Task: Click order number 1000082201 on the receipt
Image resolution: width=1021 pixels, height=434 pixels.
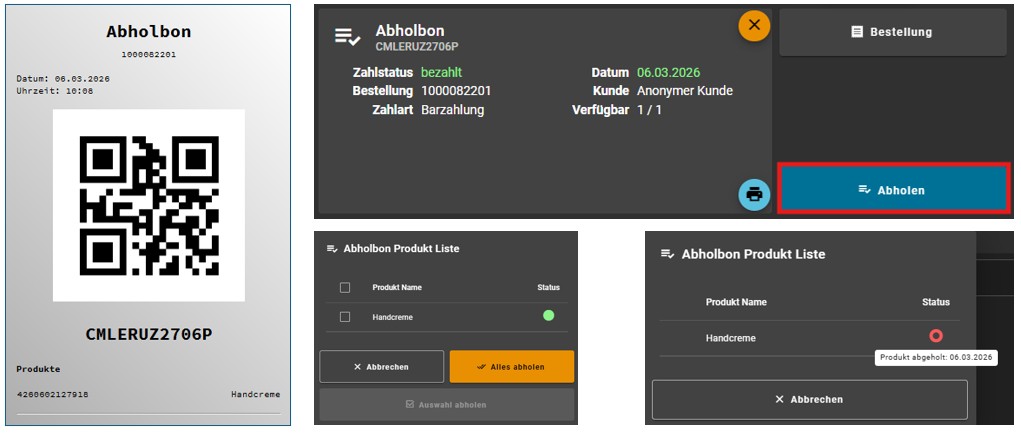Action: point(148,55)
